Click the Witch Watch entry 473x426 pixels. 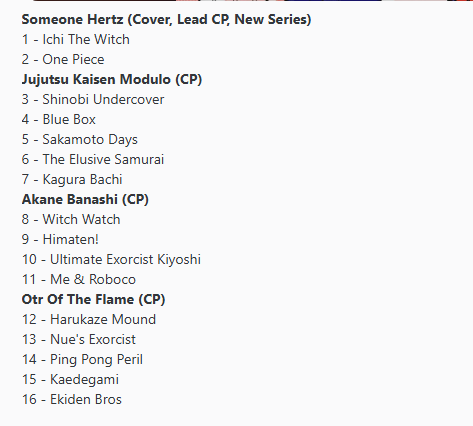coord(71,220)
